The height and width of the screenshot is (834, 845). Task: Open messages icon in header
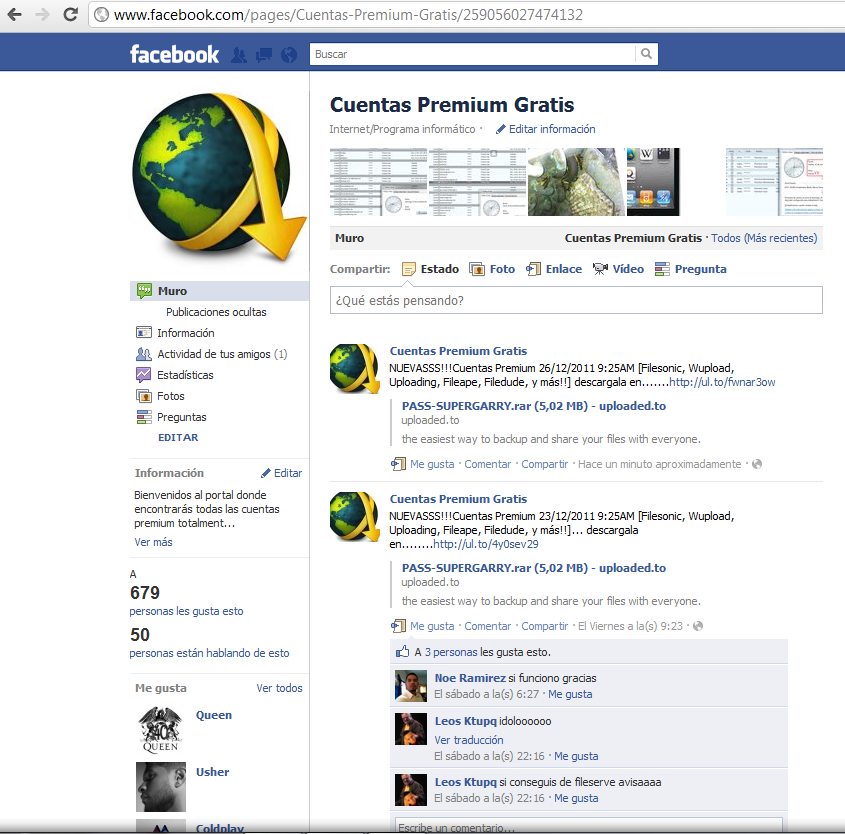pos(264,55)
